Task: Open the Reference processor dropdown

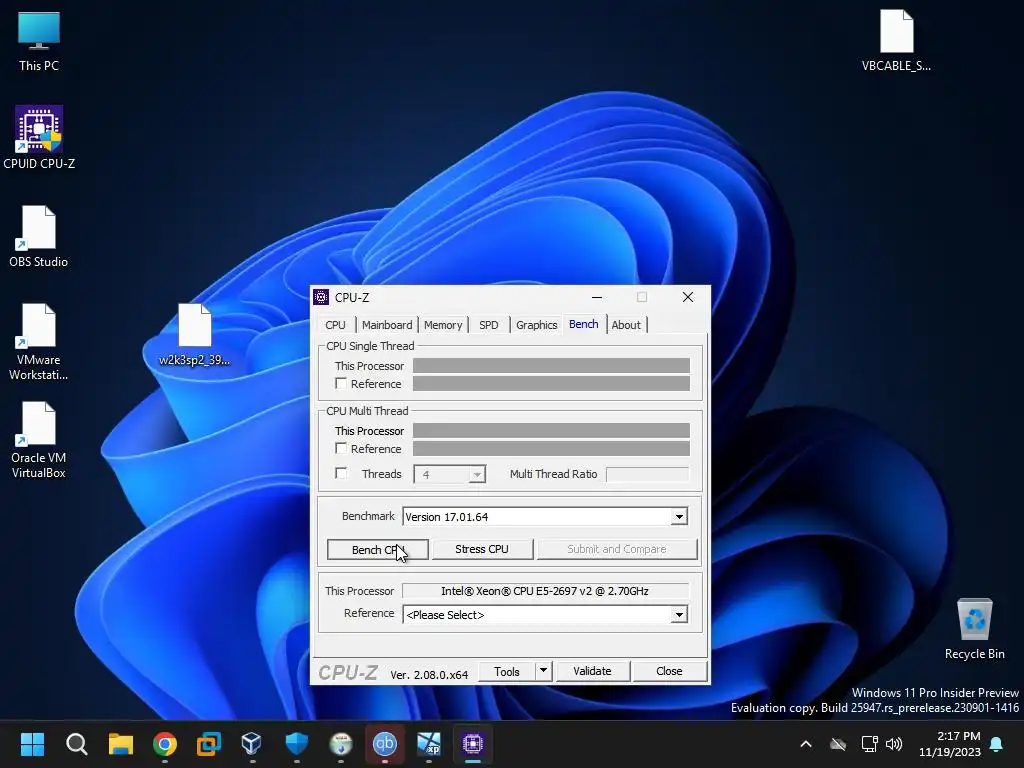Action: (679, 615)
